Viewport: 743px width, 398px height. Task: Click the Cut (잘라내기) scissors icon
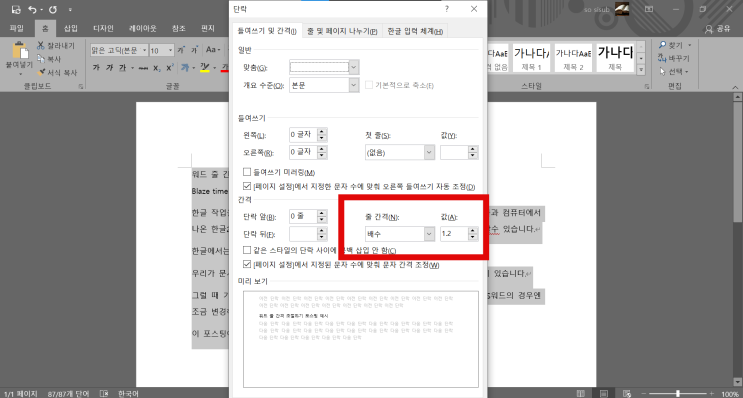click(x=41, y=45)
